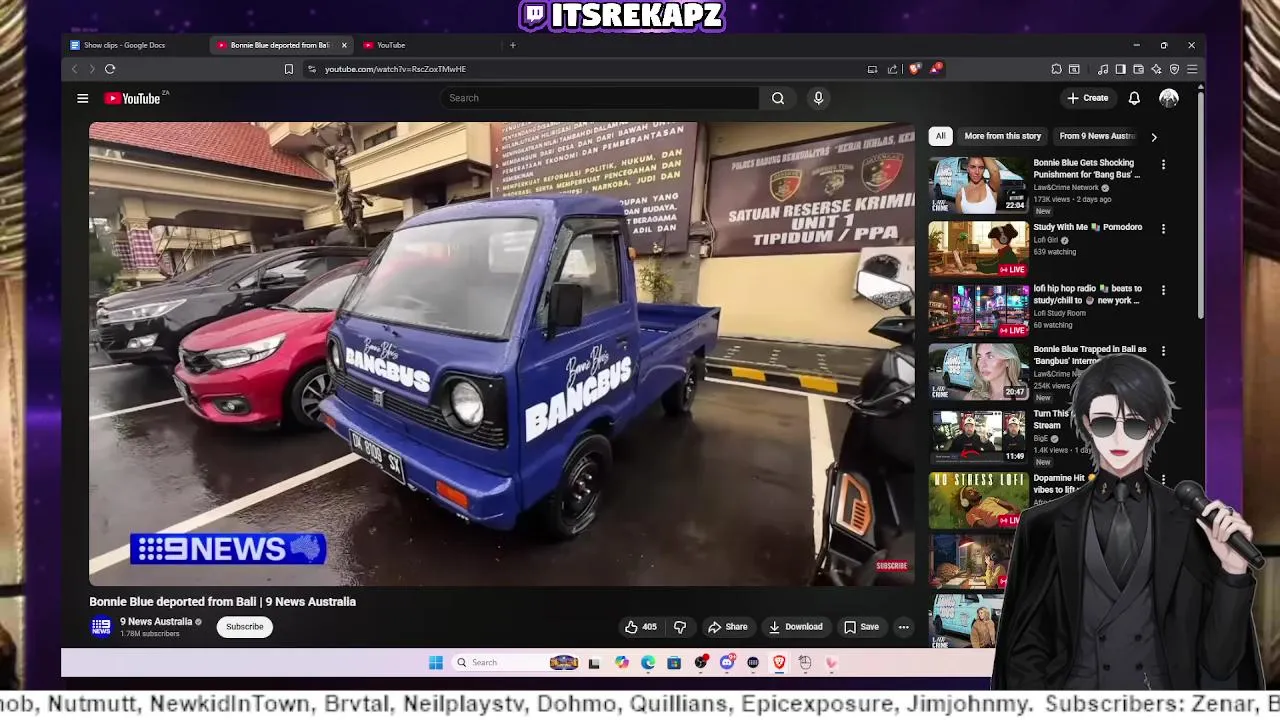Save video to a playlist
Viewport: 1280px width, 720px height.
pyautogui.click(x=862, y=627)
